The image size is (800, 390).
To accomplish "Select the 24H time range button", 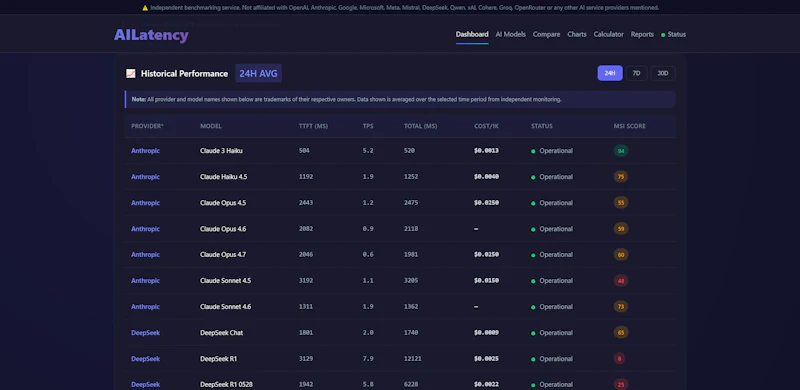I will 610,73.
